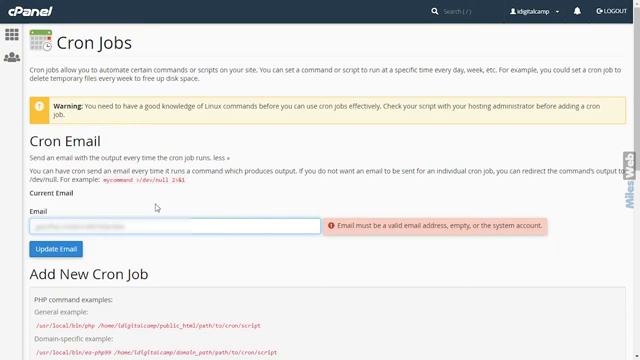This screenshot has height=360, width=640.
Task: Click the 'Cron Email' heading
Action: point(65,141)
